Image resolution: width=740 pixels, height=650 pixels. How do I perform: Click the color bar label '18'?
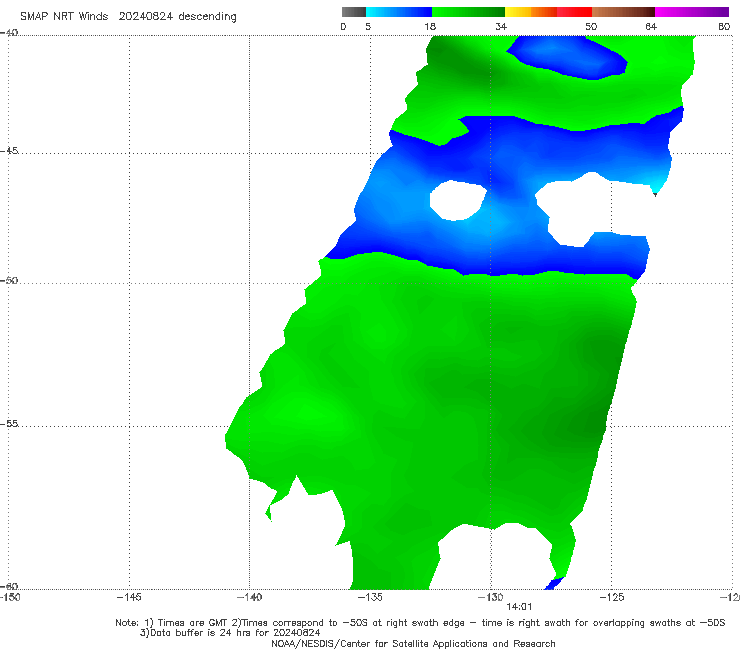click(x=430, y=27)
